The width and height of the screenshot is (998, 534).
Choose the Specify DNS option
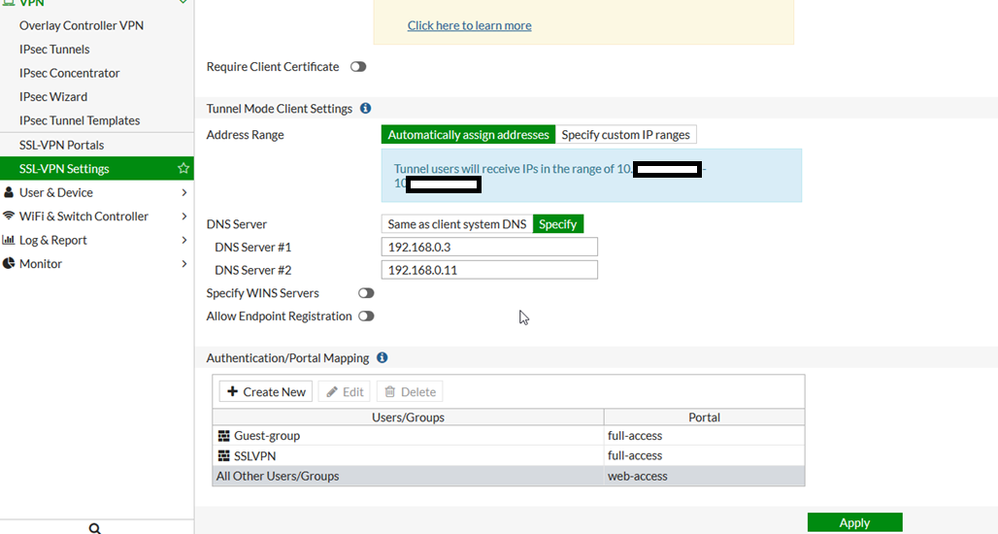[x=558, y=224]
